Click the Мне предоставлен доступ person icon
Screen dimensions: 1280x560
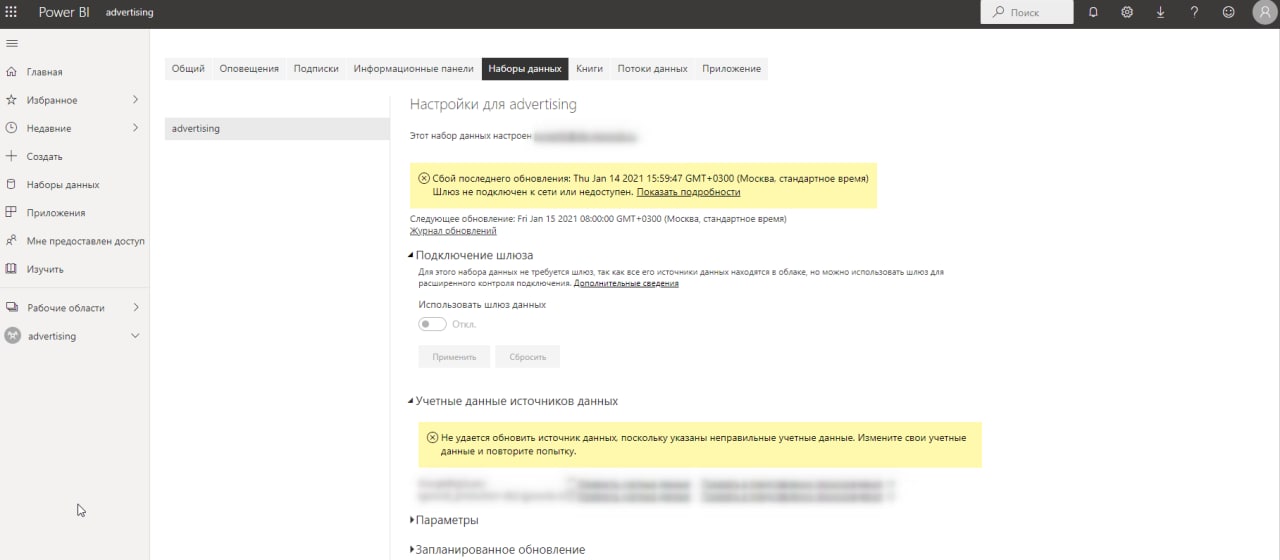(12, 240)
